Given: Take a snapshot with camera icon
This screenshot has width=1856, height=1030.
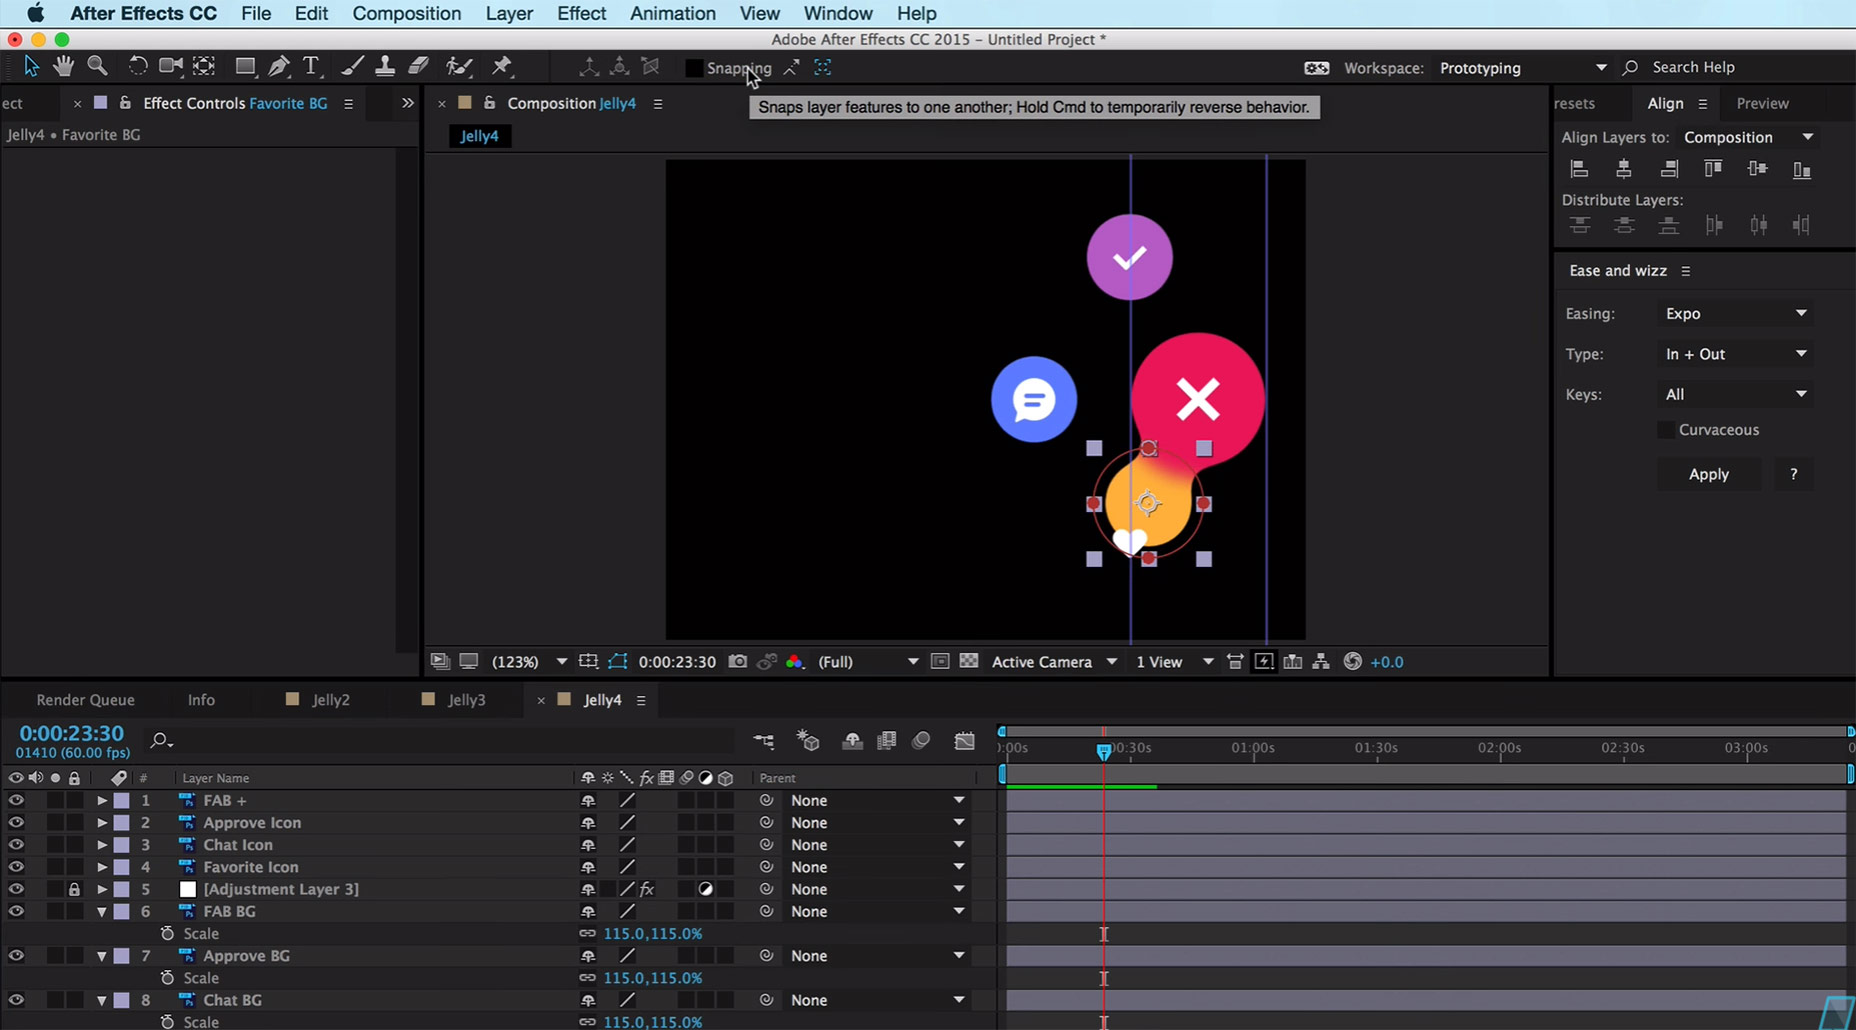Looking at the screenshot, I should pyautogui.click(x=738, y=662).
